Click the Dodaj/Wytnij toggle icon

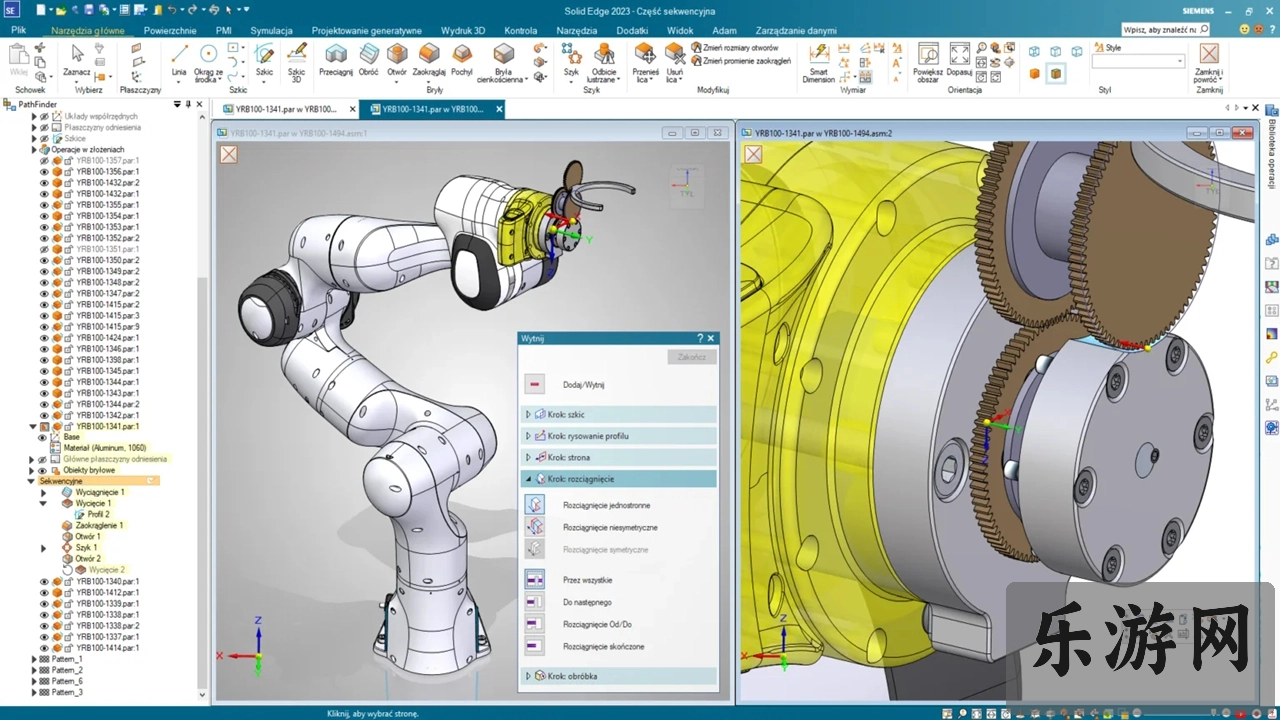(x=535, y=384)
